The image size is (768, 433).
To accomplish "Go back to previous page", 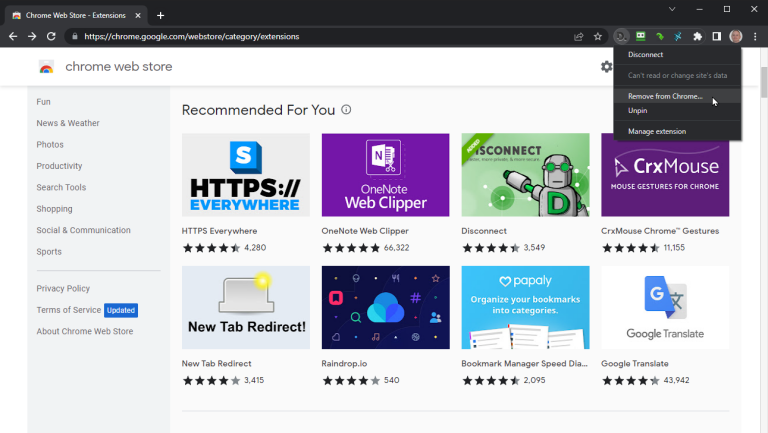I will point(13,36).
